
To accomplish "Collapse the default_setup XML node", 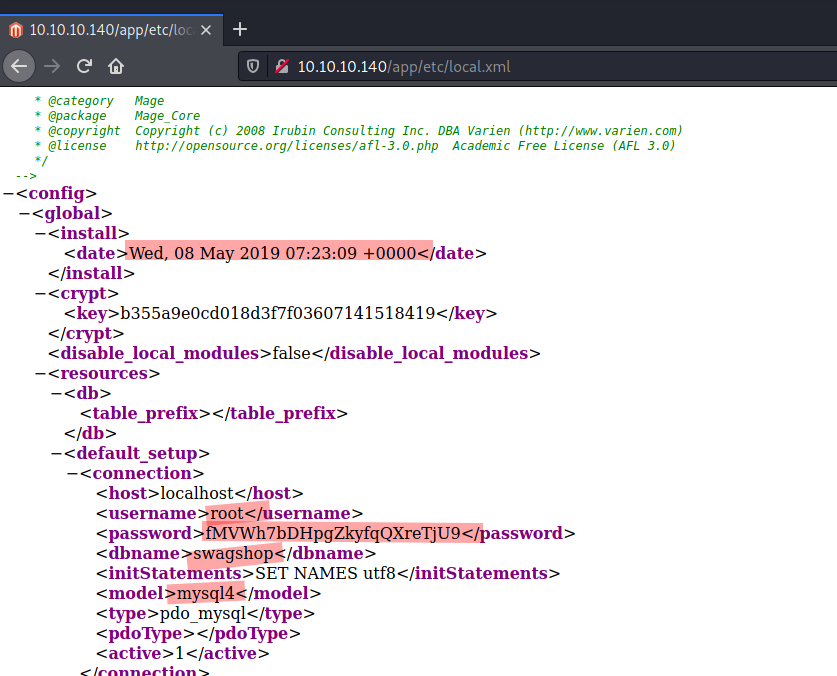I will pyautogui.click(x=57, y=454).
